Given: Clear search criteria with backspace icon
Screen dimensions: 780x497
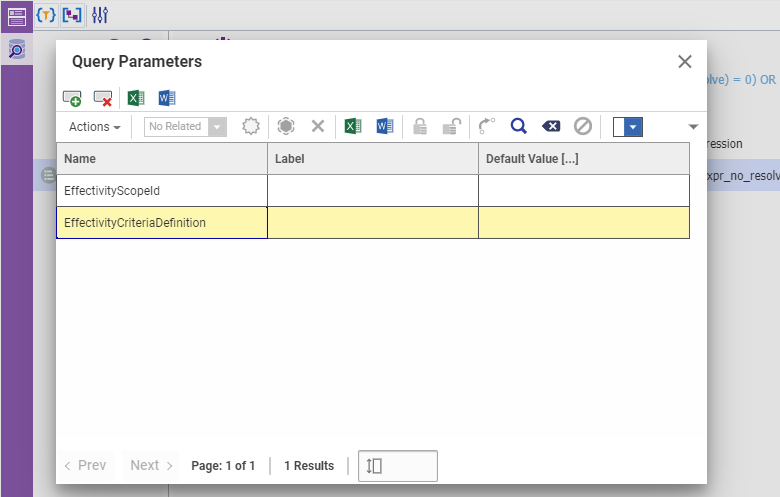Looking at the screenshot, I should 551,126.
